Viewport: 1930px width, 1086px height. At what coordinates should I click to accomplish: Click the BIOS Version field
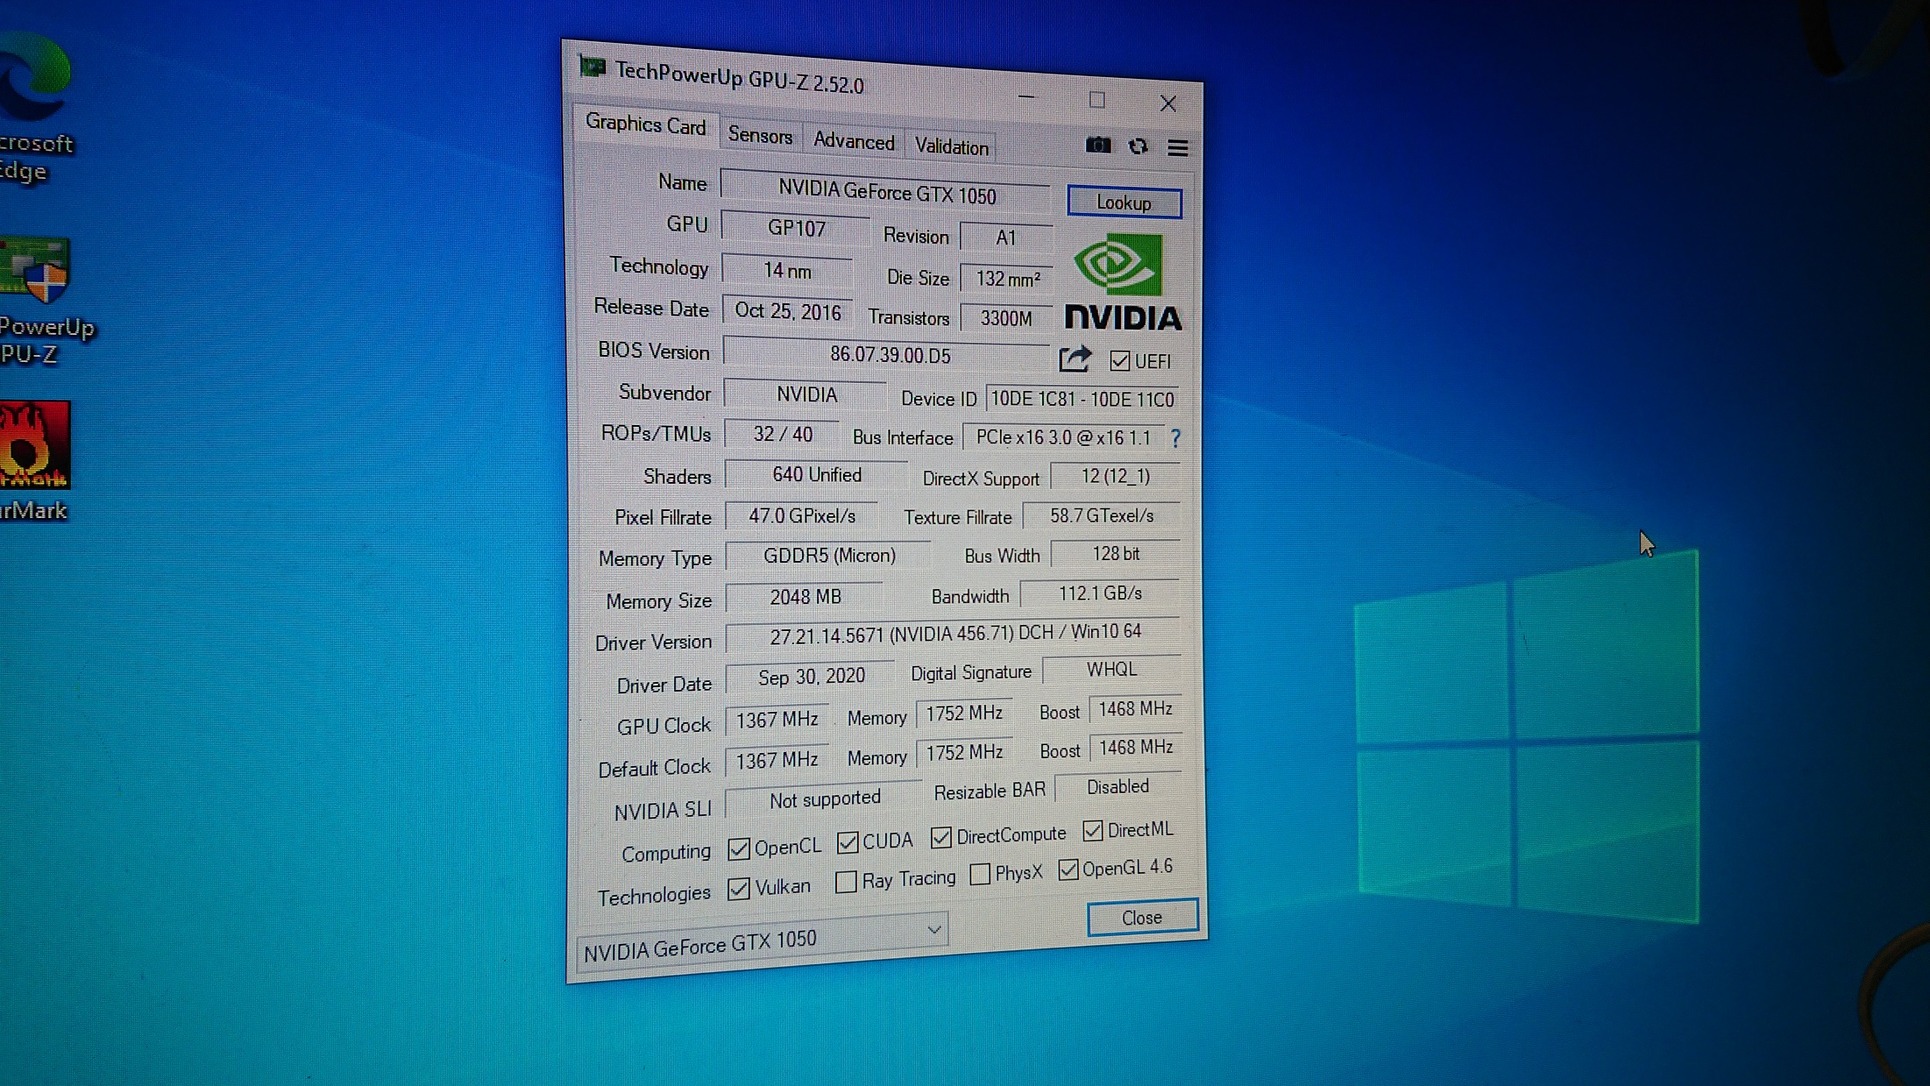click(889, 355)
